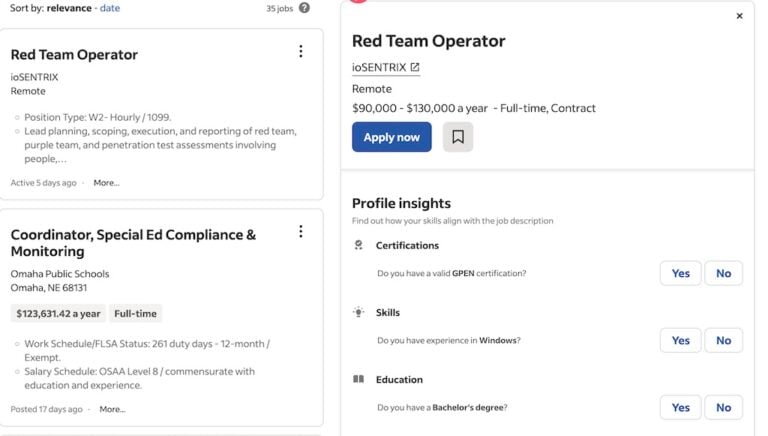Screen dimensions: 768x436
Task: Click the Skills lightbulb icon
Action: 359,312
